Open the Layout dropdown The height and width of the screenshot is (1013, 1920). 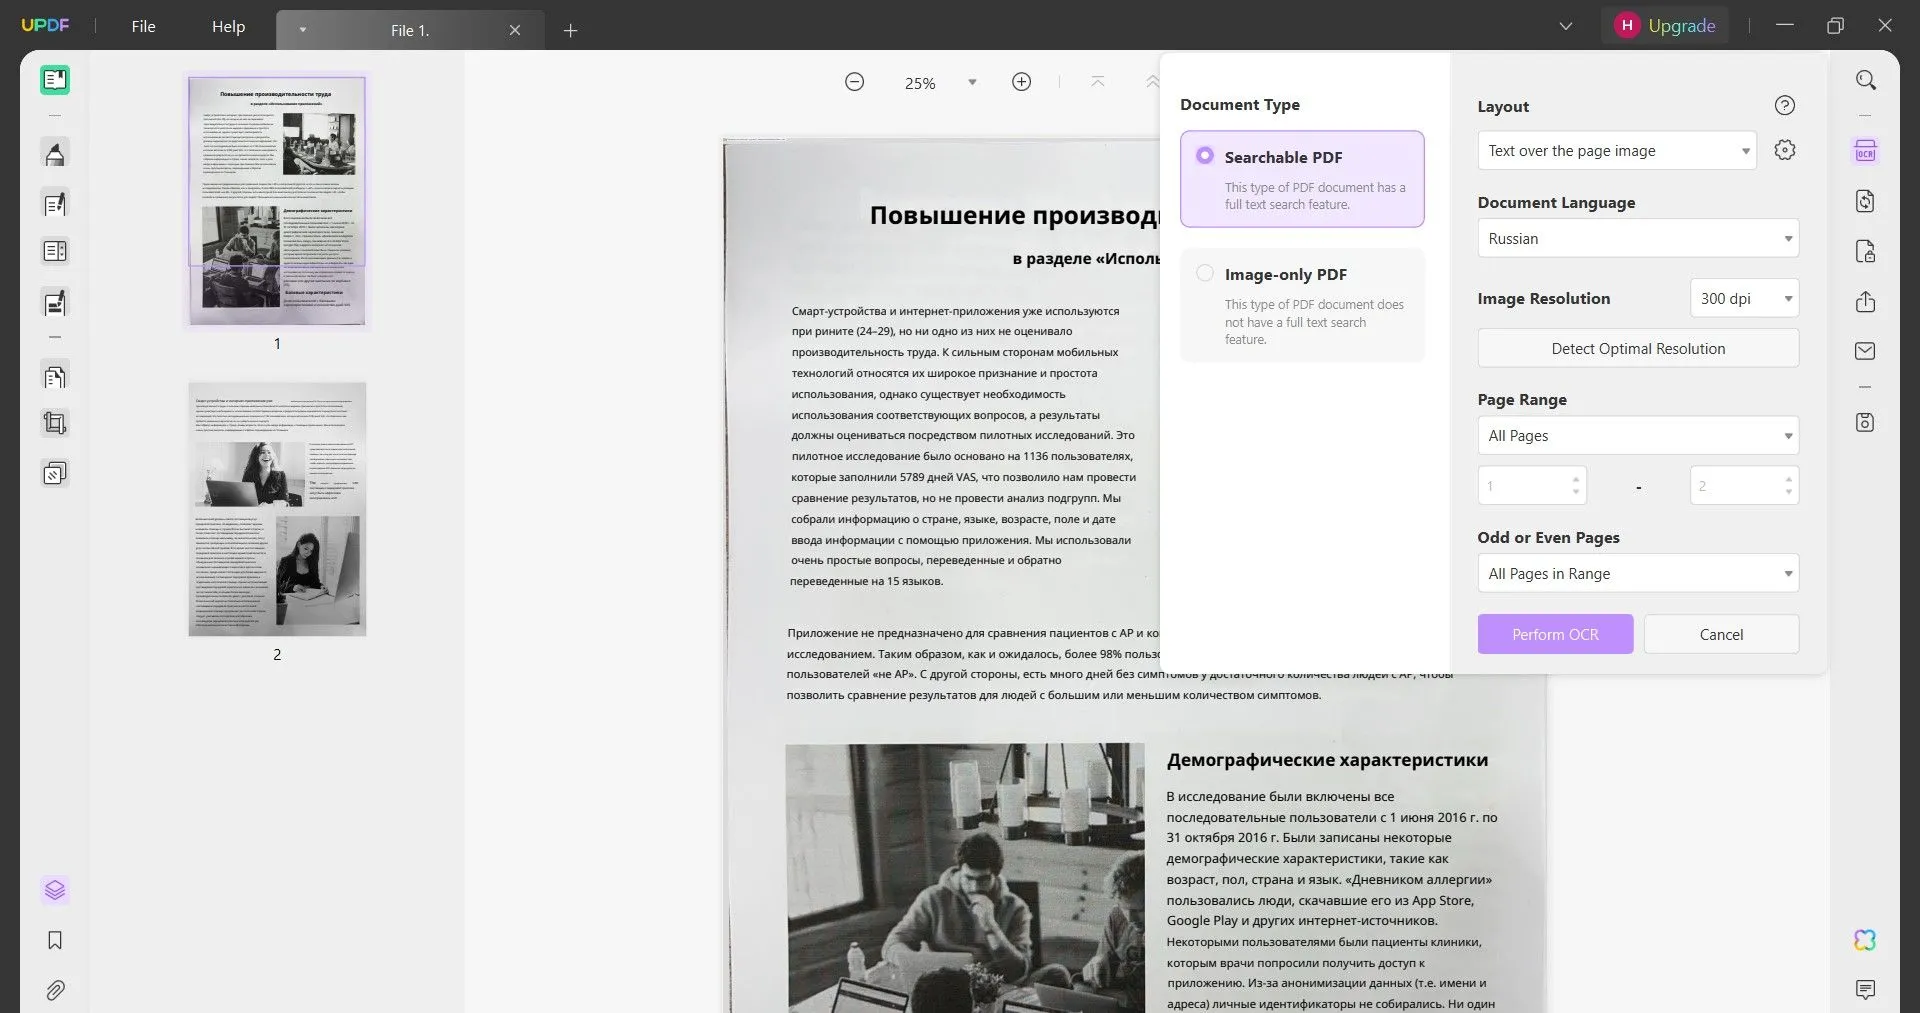(1615, 150)
